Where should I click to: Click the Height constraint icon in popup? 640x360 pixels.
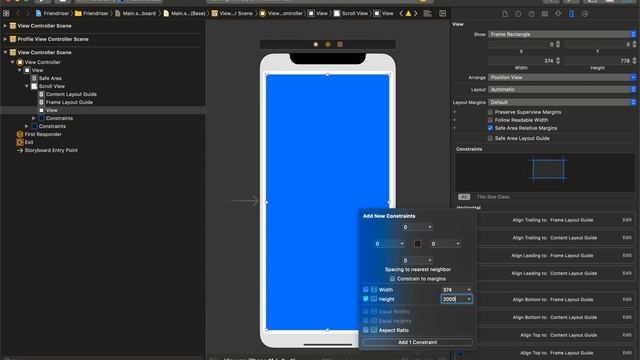coord(374,299)
